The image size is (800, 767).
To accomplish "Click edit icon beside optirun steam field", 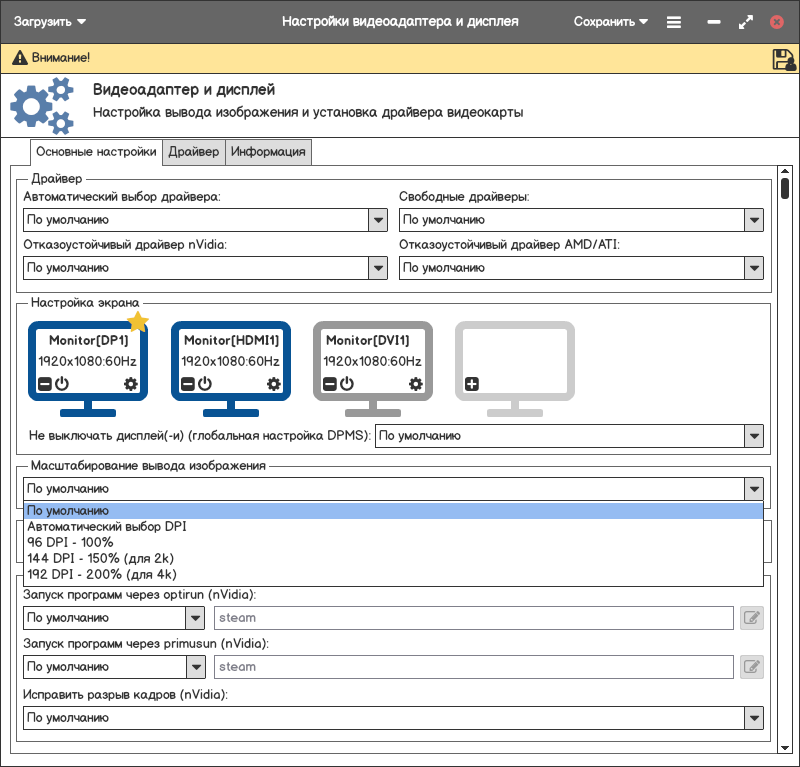I will [751, 618].
